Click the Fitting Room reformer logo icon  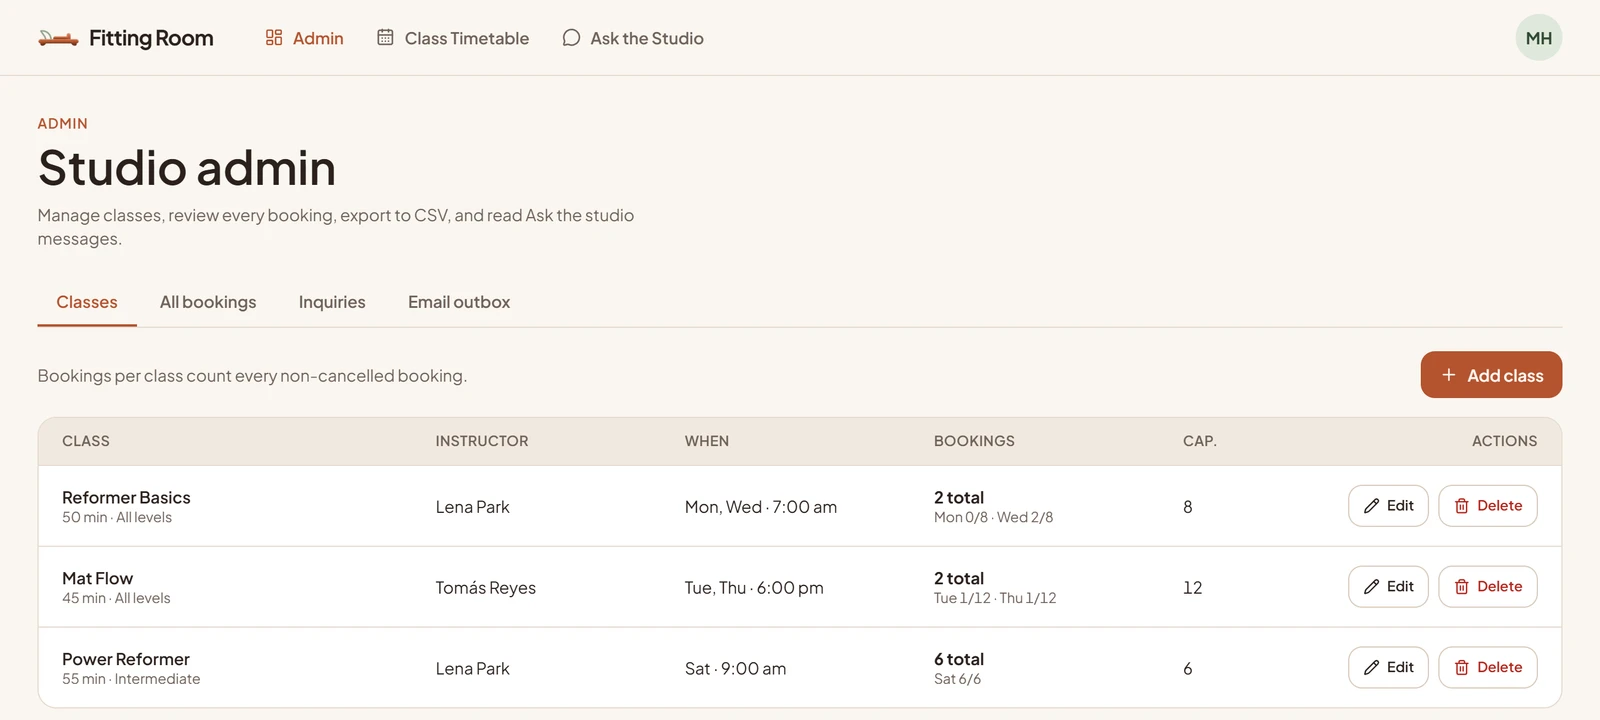(58, 38)
